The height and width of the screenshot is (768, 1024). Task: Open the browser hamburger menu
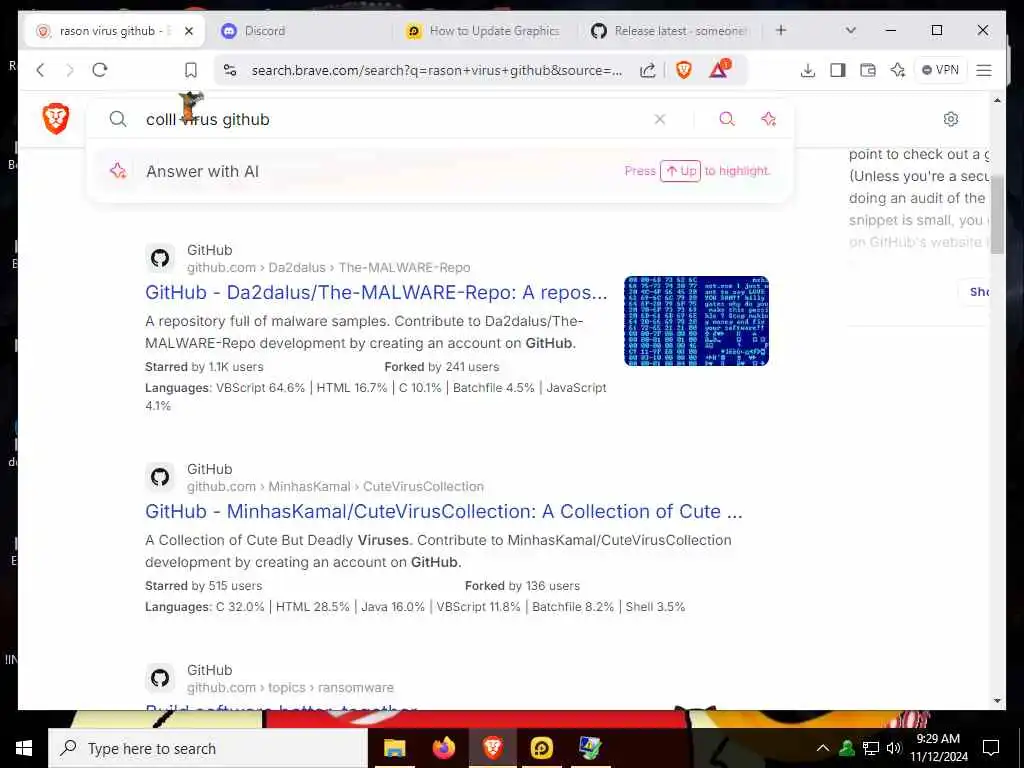click(x=984, y=70)
